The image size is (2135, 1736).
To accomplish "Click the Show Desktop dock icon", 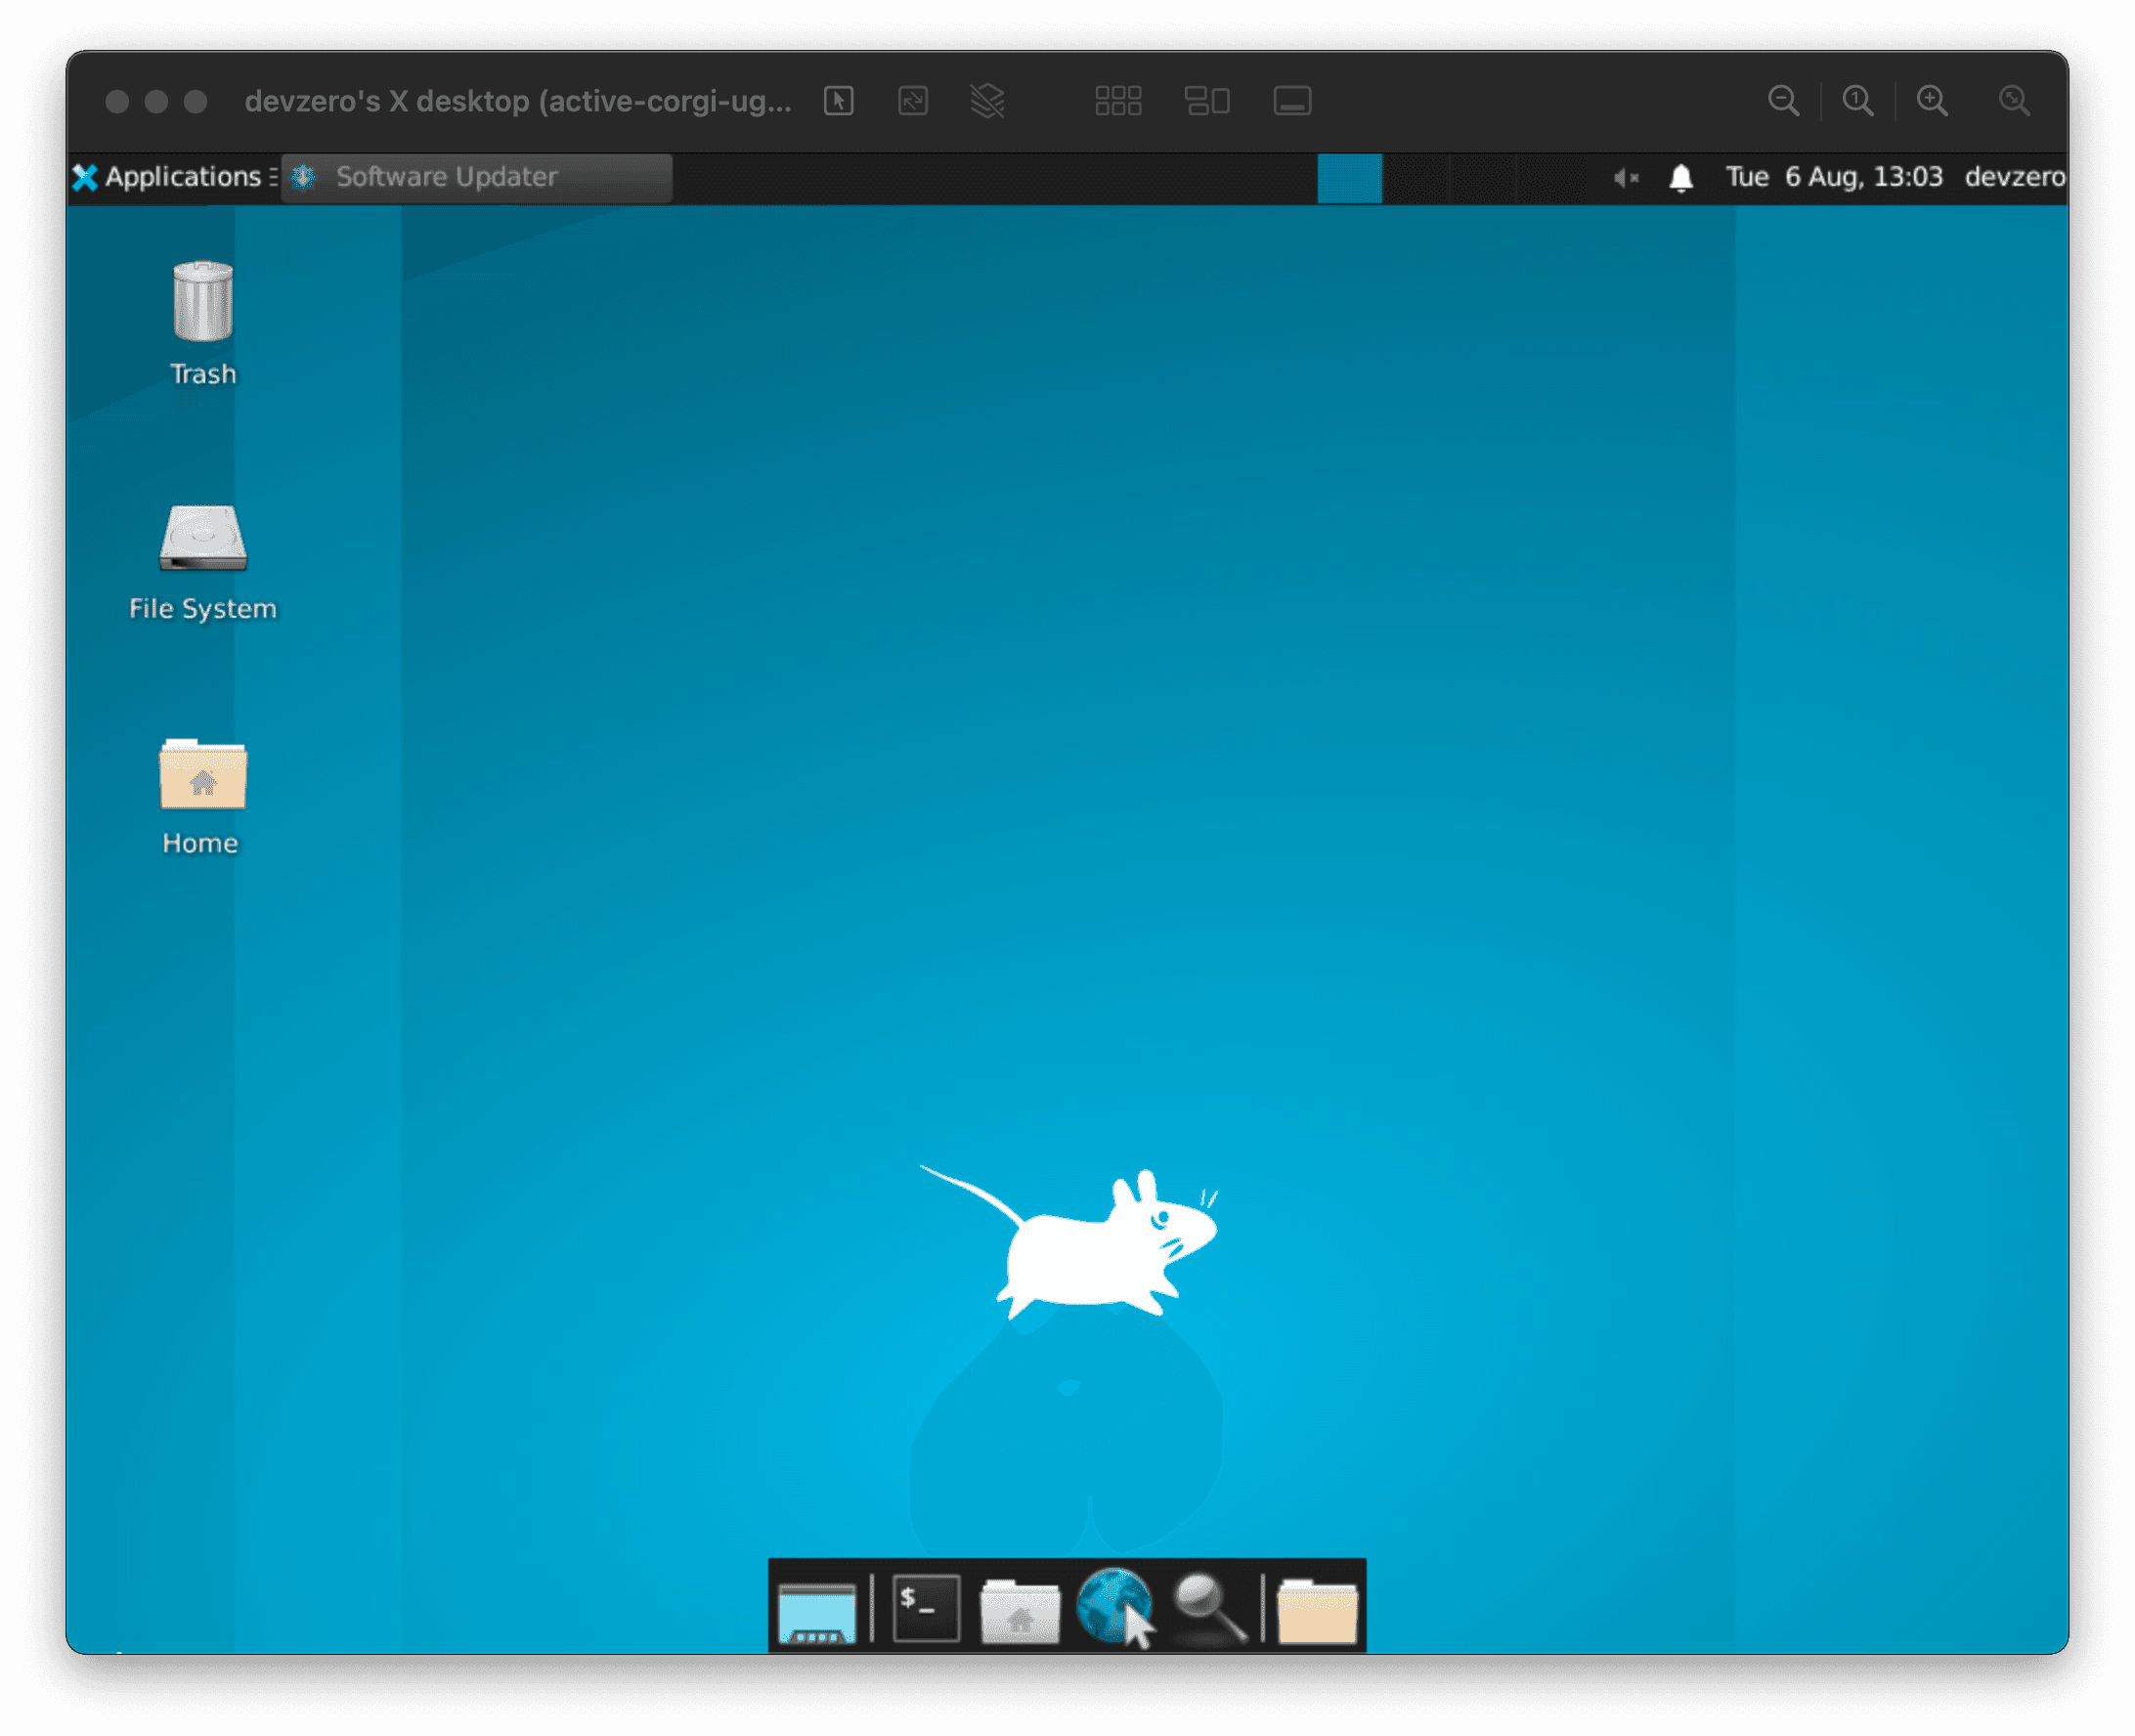I will [x=816, y=1610].
